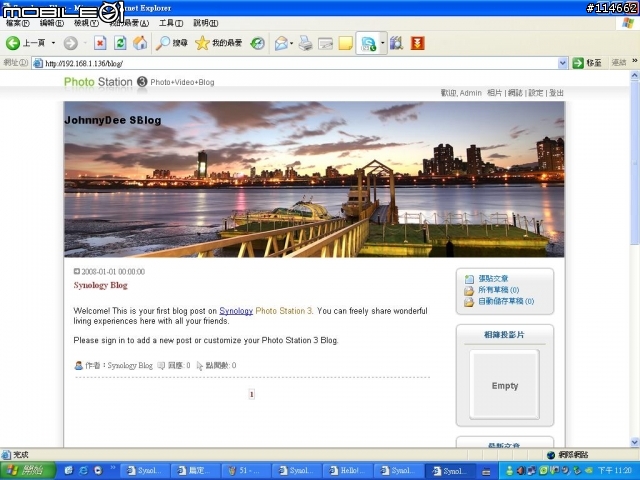Expand the address bar dropdown arrow

point(563,63)
